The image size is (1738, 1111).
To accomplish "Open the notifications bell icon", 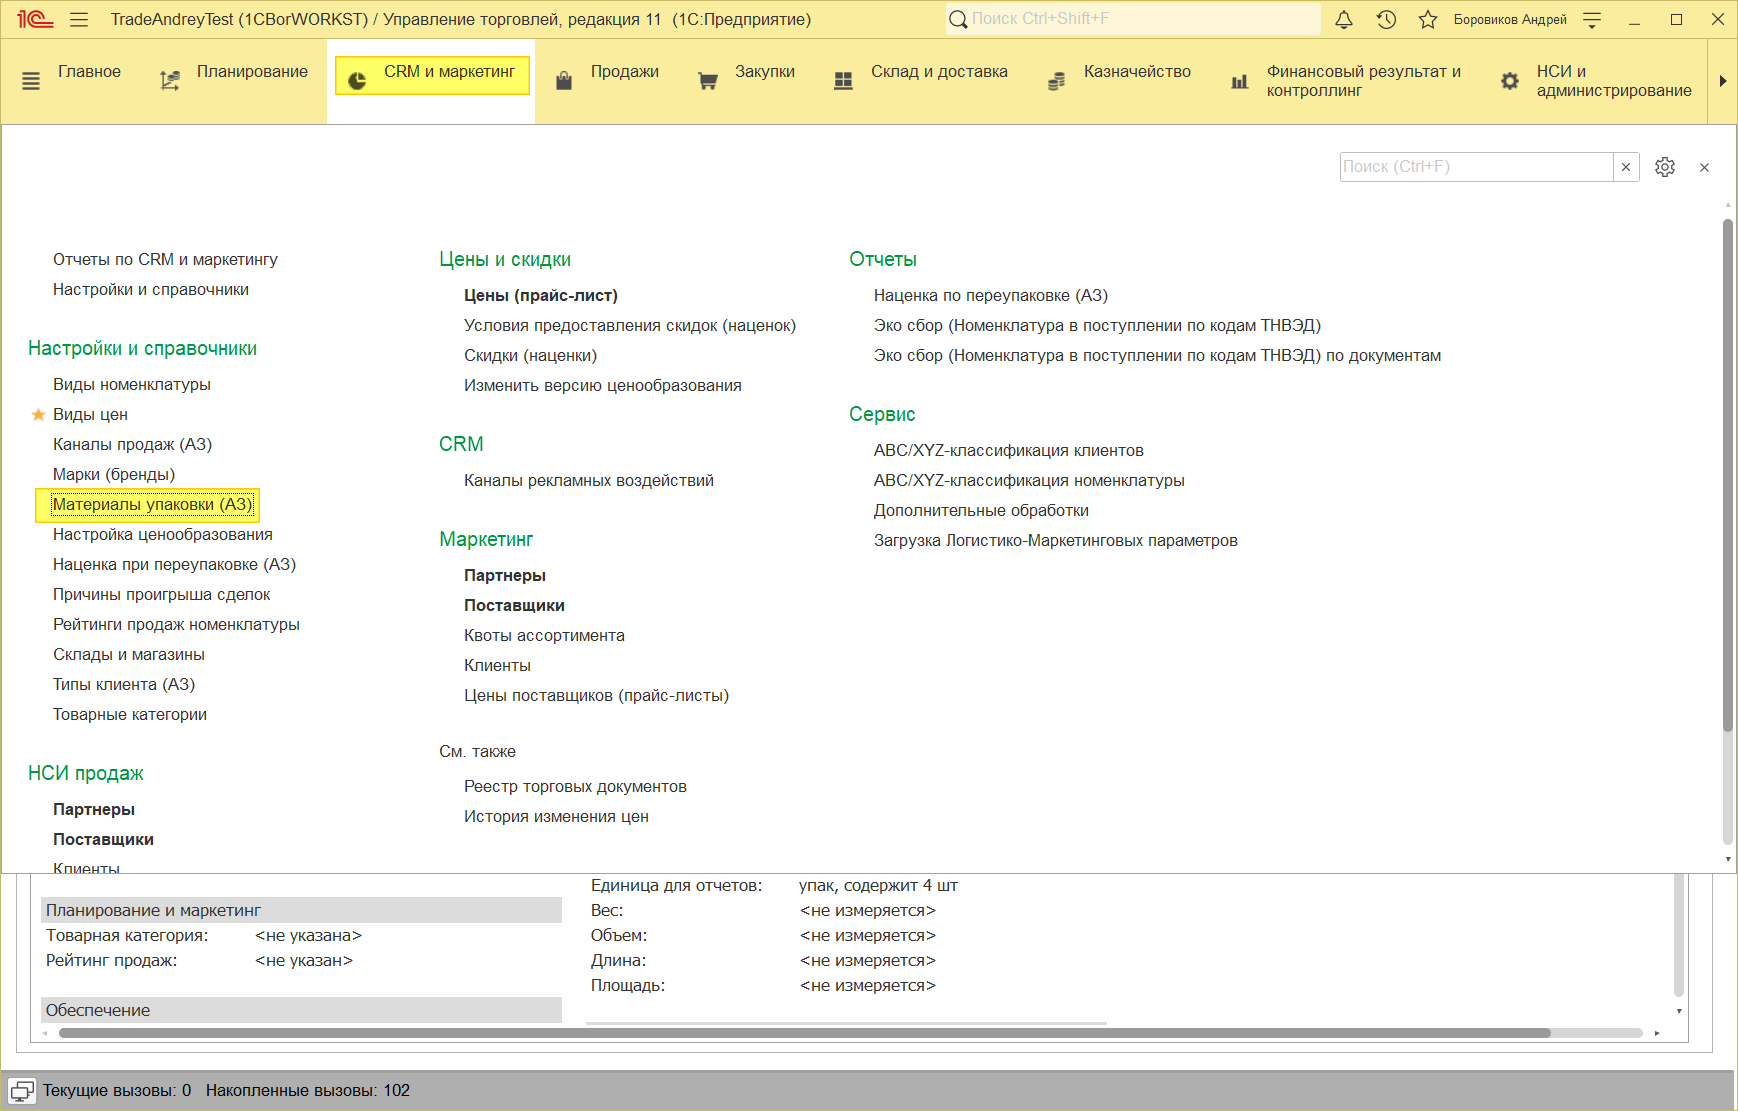I will [1344, 19].
